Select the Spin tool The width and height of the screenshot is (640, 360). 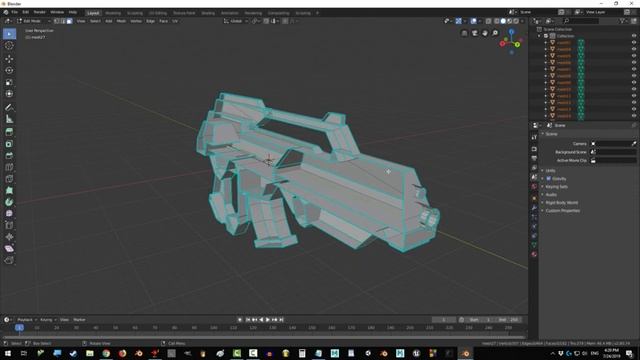[x=9, y=202]
